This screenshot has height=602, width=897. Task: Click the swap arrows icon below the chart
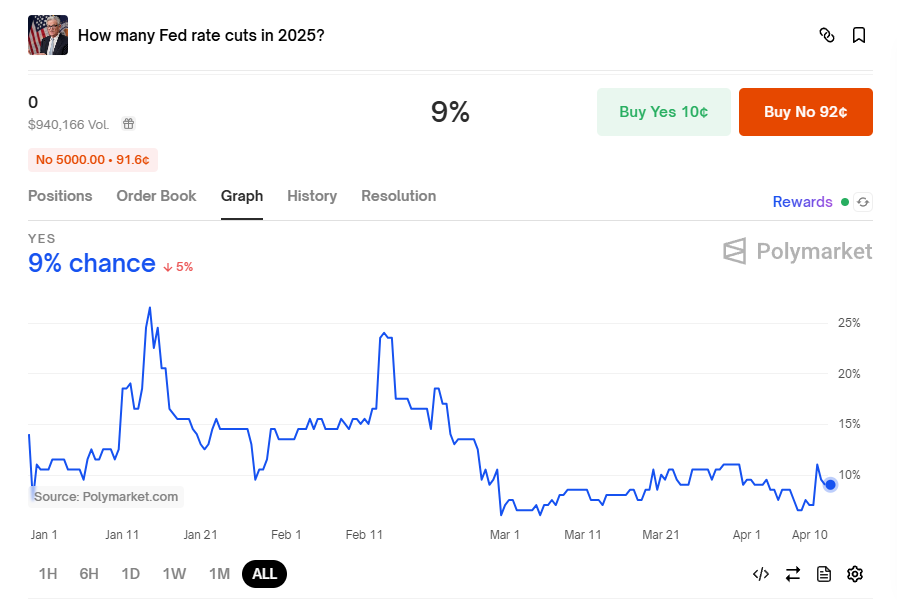[793, 574]
